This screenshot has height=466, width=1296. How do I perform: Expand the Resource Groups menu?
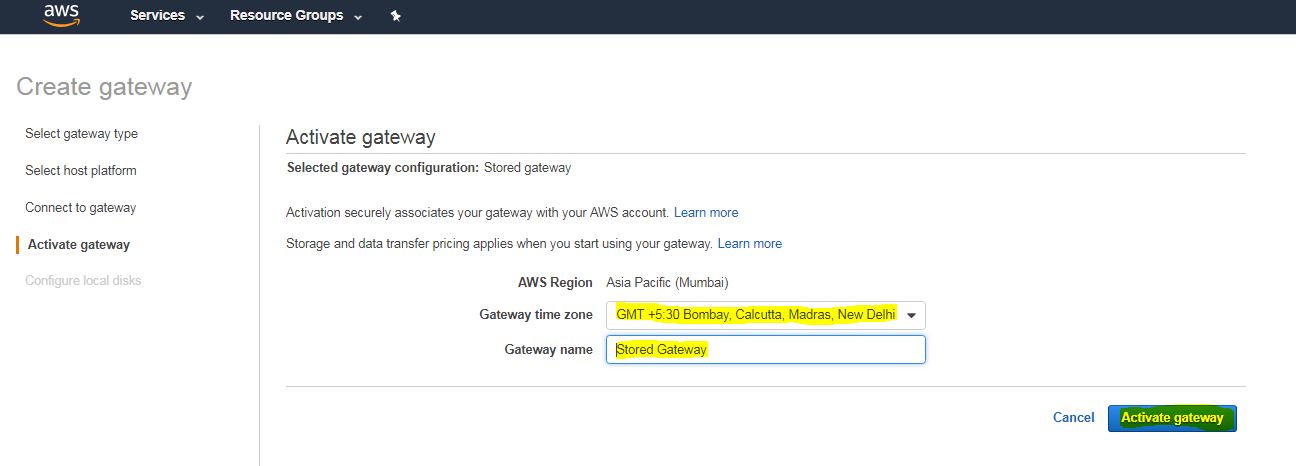coord(296,16)
